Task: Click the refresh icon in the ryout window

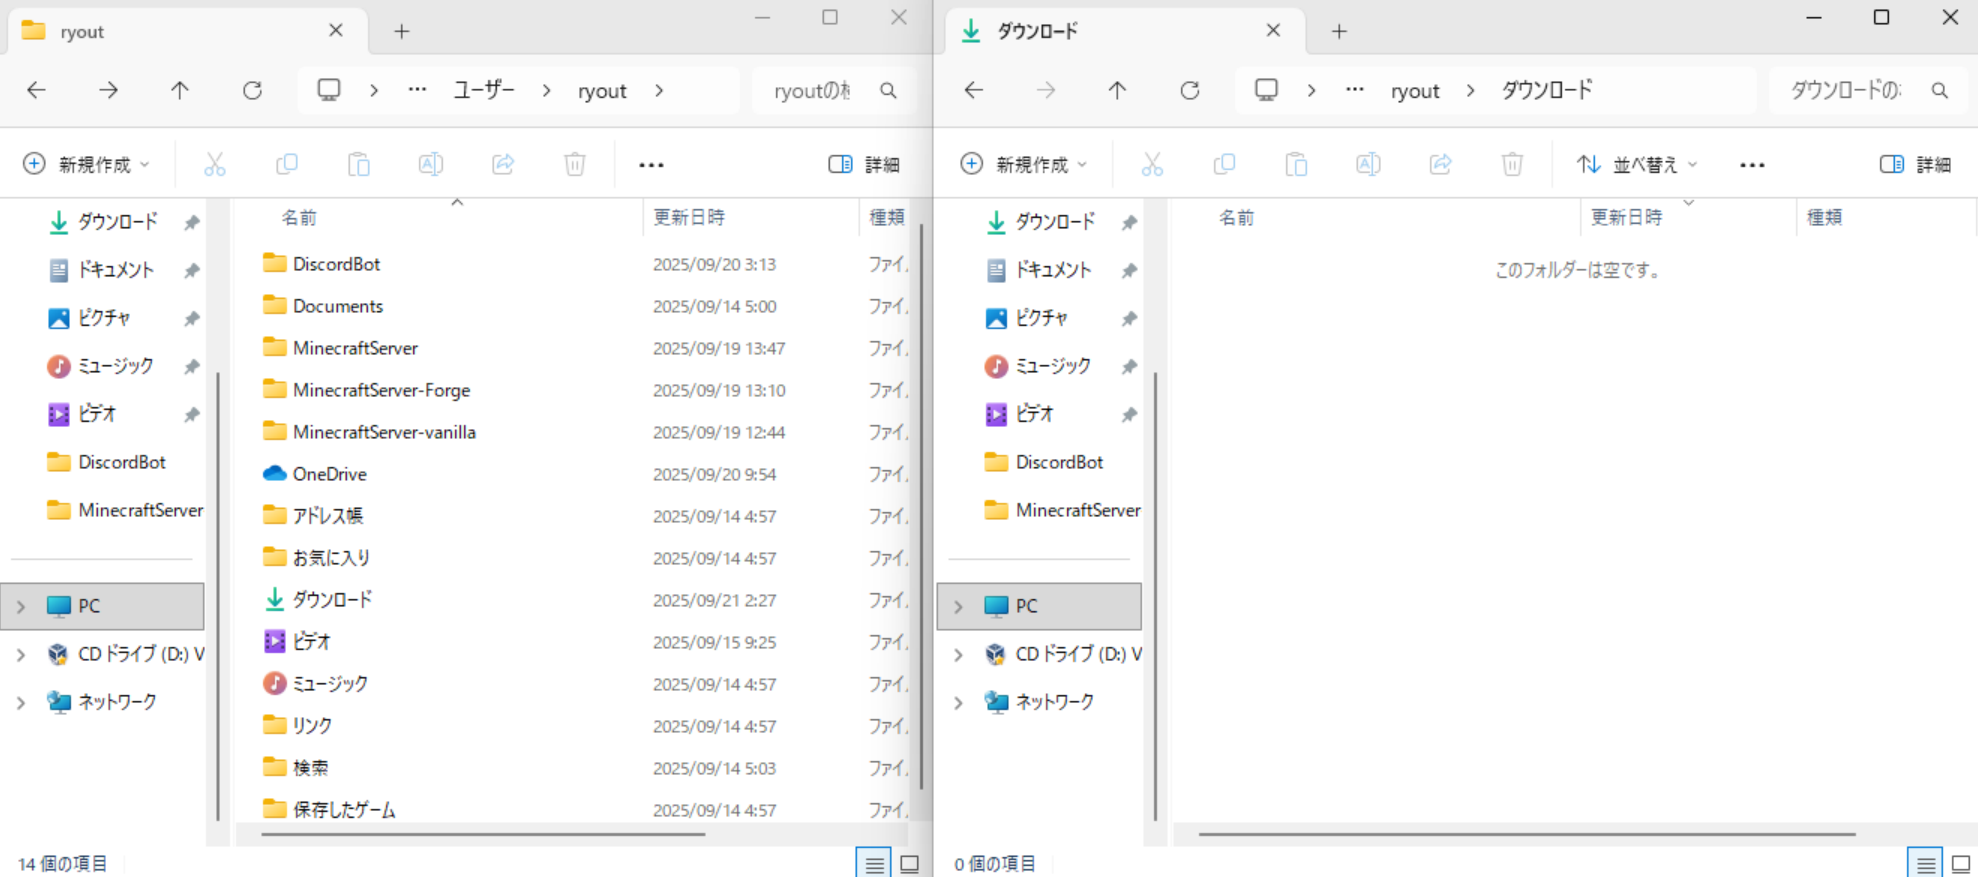Action: coord(252,91)
